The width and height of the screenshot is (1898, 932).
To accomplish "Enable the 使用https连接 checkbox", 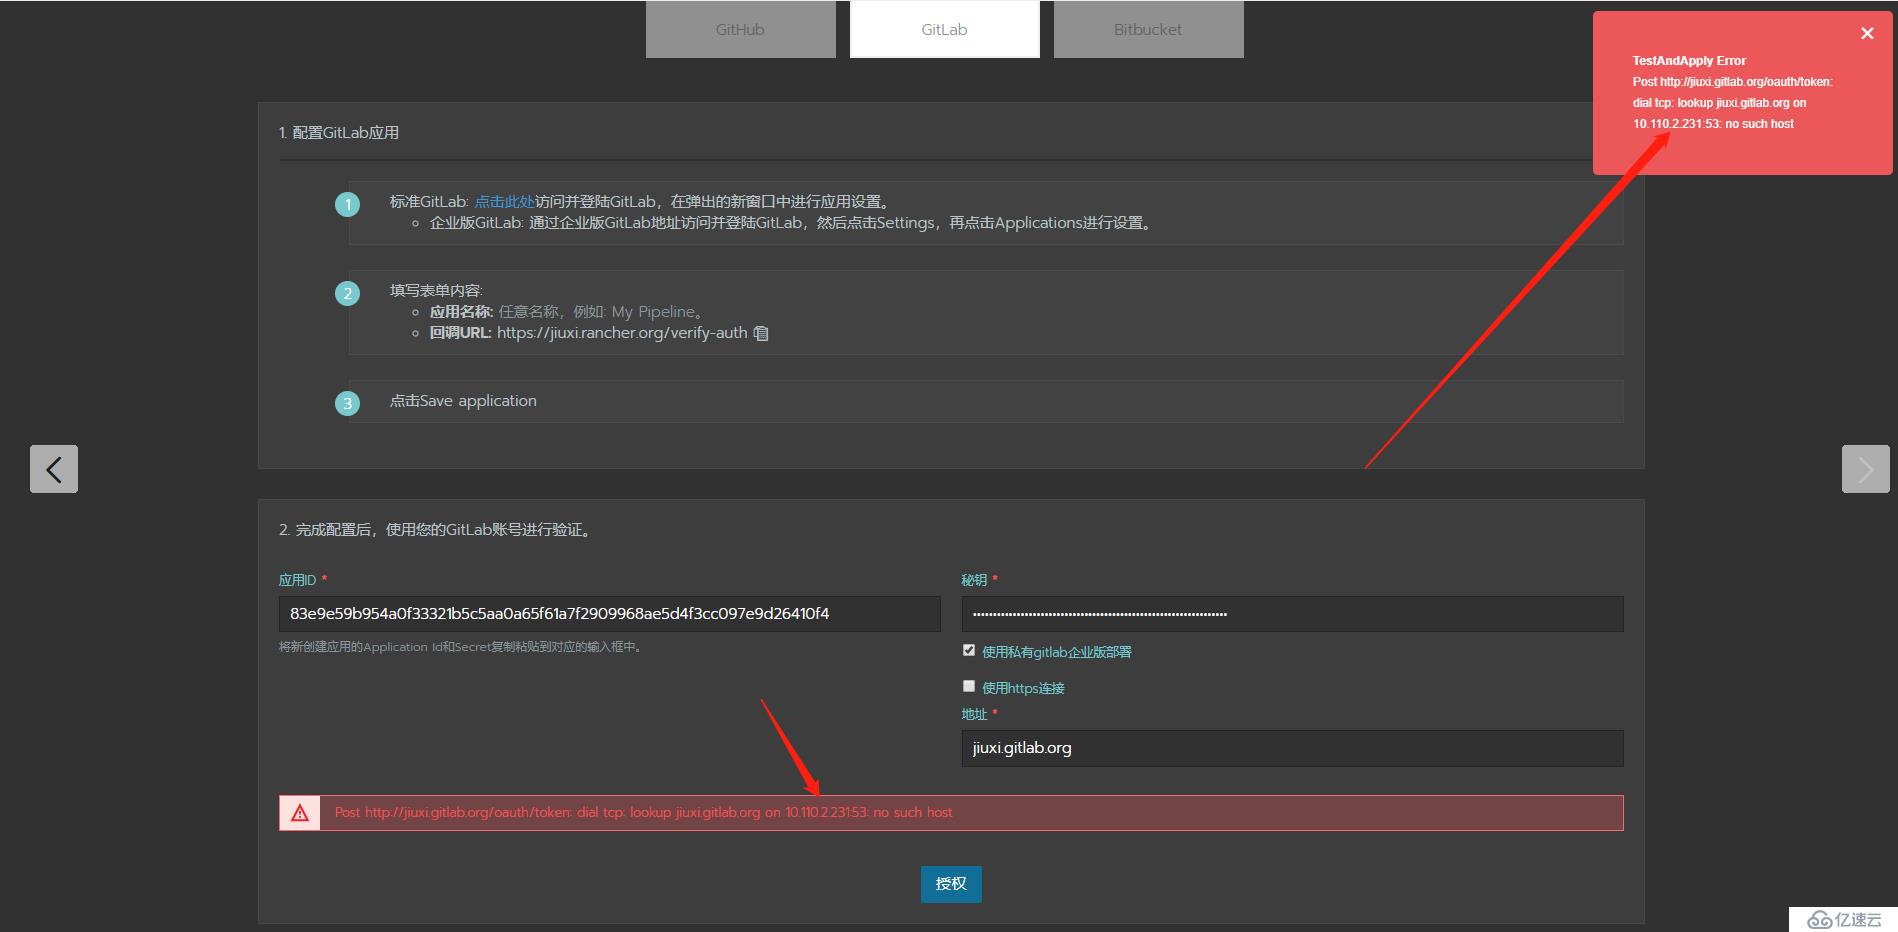I will (x=968, y=686).
